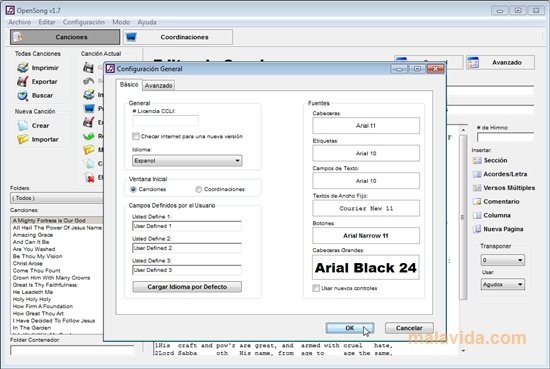
Task: Click the Comentario insert icon
Action: [477, 202]
